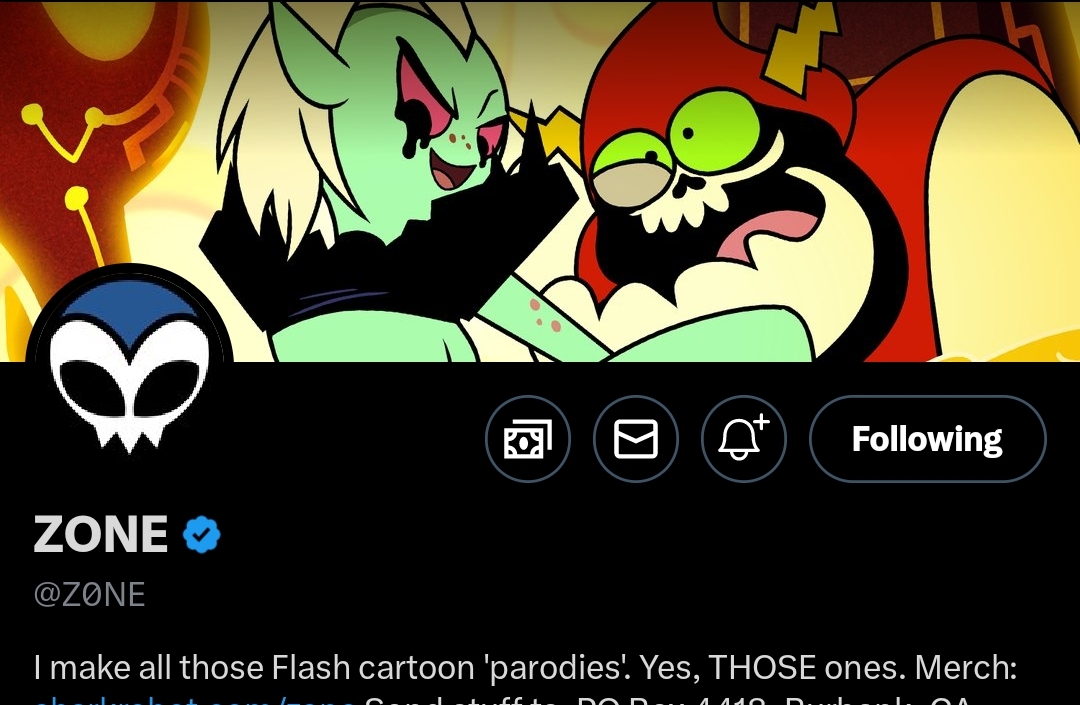Open the banner header image
1080x705 pixels.
point(540,180)
